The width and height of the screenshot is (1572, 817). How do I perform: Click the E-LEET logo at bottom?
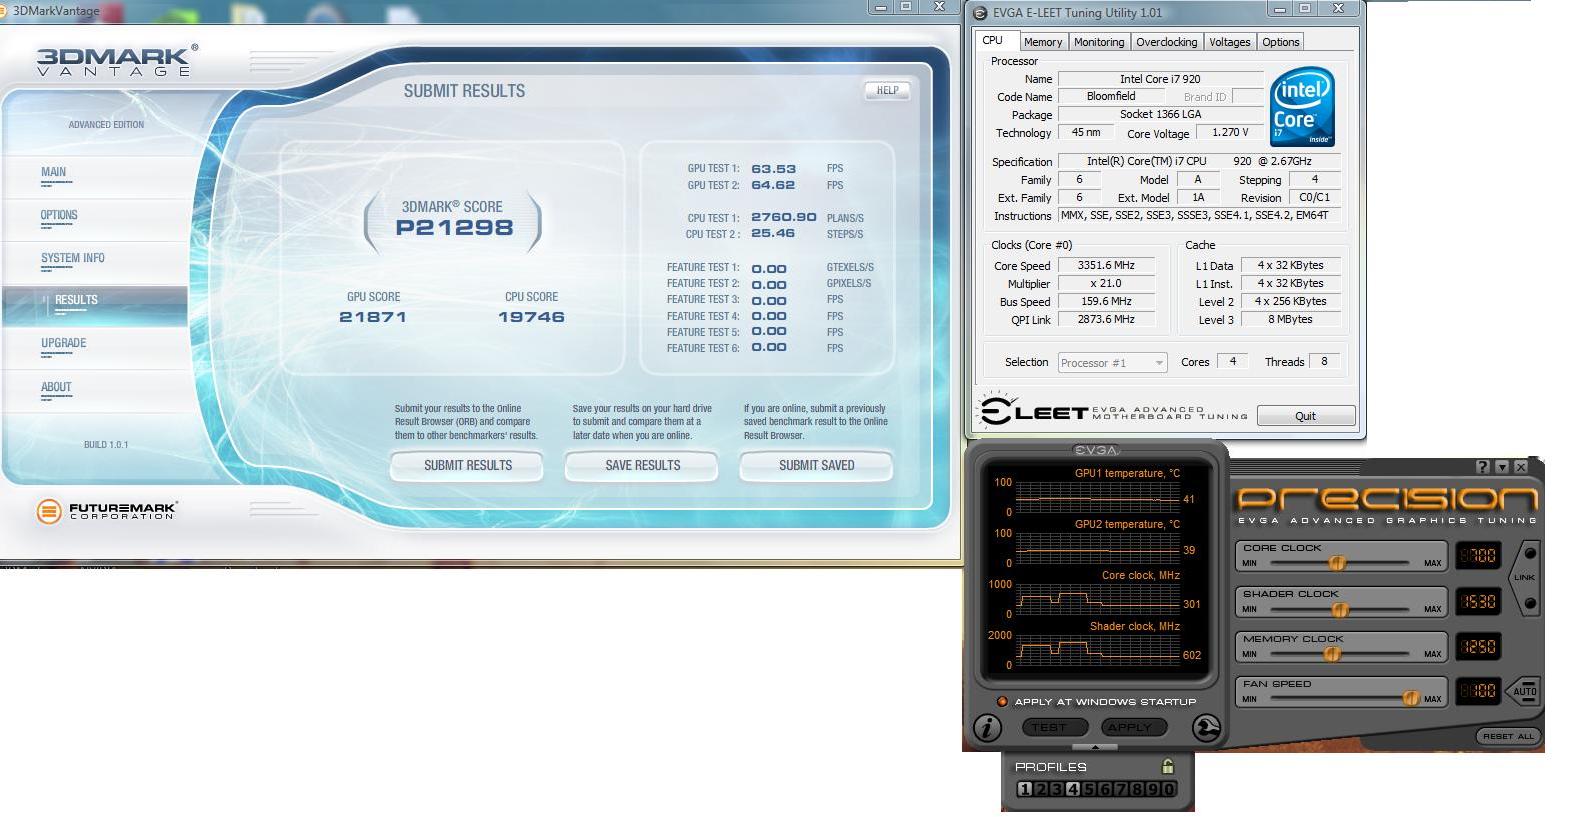pos(1112,412)
